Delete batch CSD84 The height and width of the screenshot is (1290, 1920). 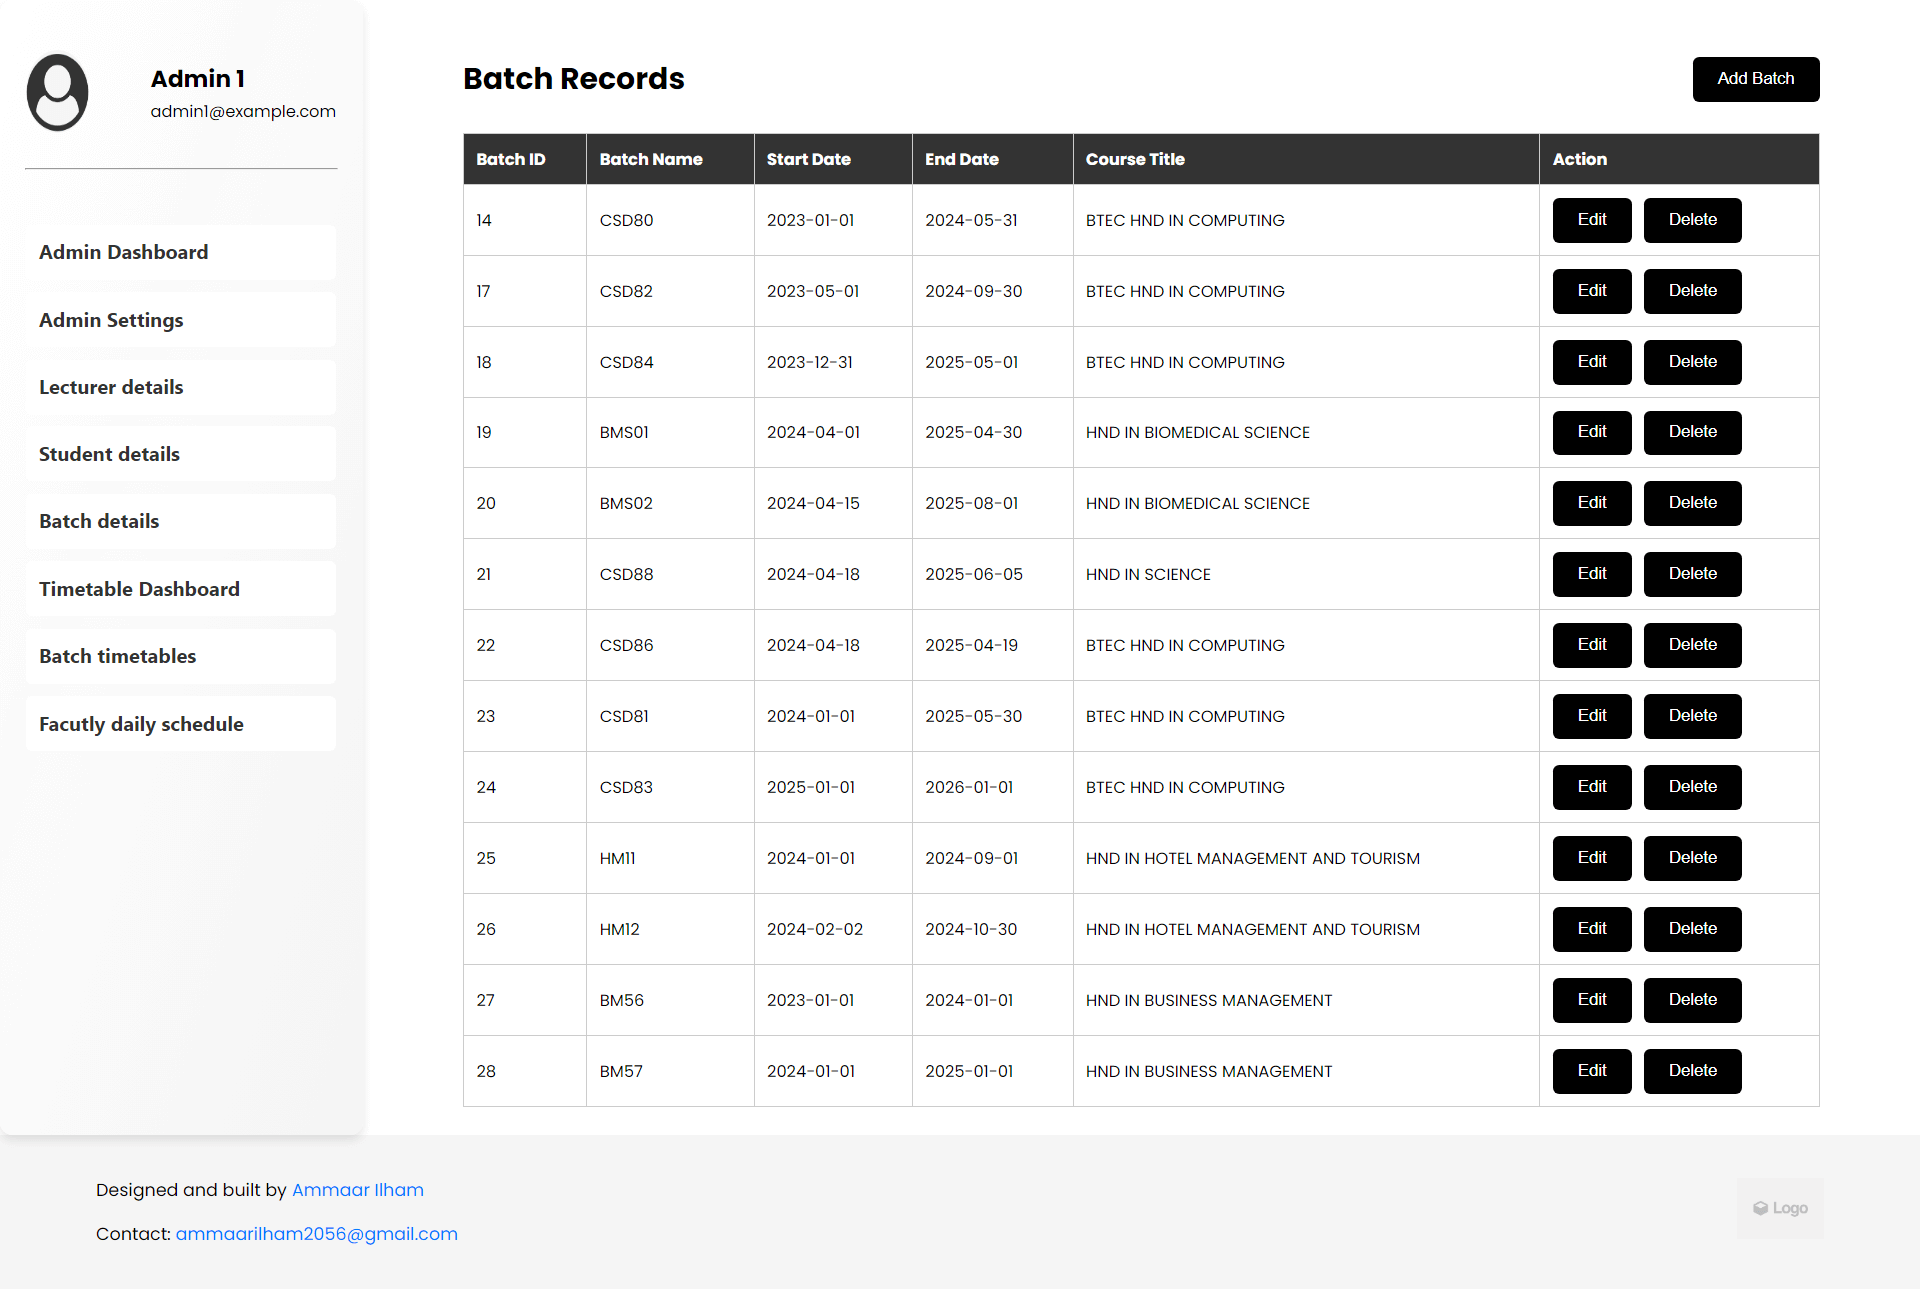pos(1693,362)
